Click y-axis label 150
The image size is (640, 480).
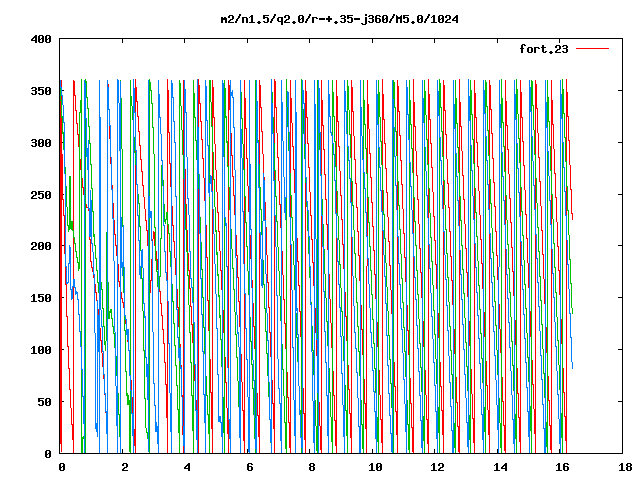41,298
